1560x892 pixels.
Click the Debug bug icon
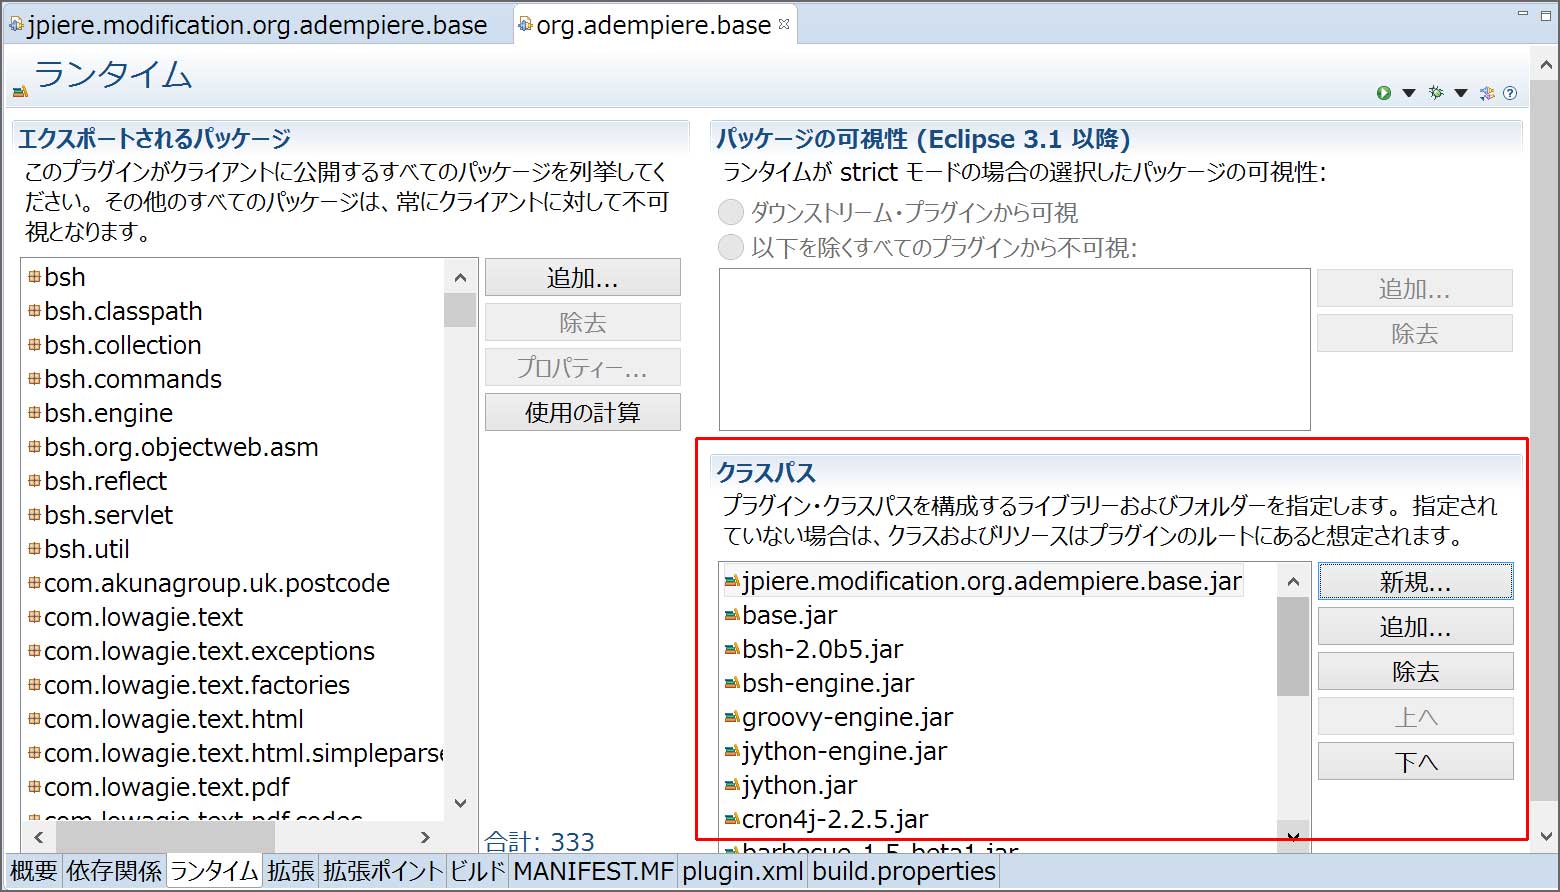[x=1436, y=93]
